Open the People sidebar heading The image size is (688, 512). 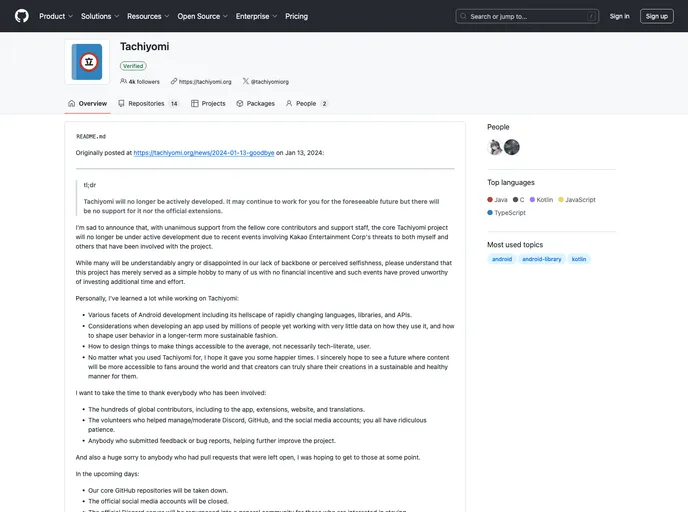click(x=498, y=127)
